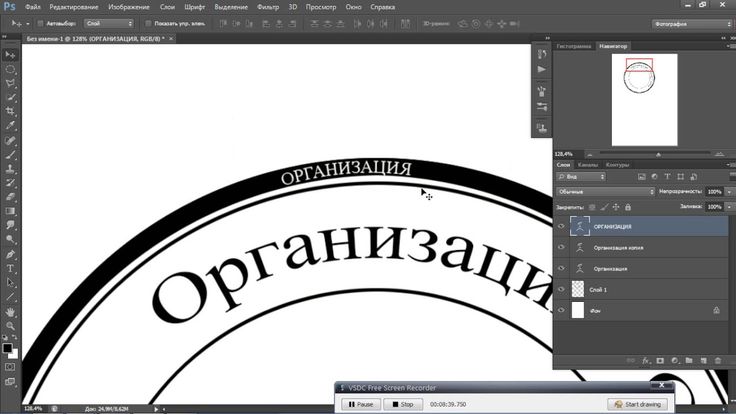Select the Magic Wand tool

[10, 98]
